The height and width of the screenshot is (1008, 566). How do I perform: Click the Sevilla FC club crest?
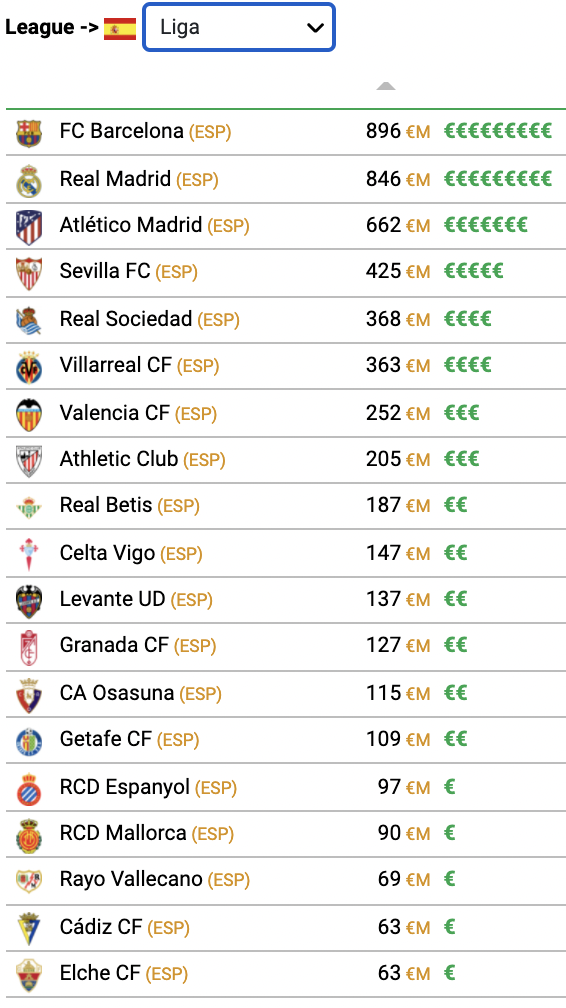tap(29, 273)
